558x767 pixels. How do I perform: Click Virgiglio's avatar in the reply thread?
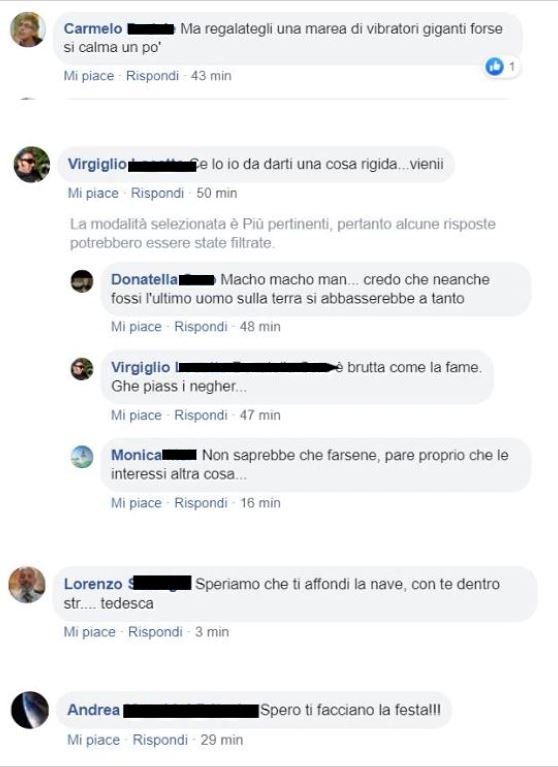[82, 369]
